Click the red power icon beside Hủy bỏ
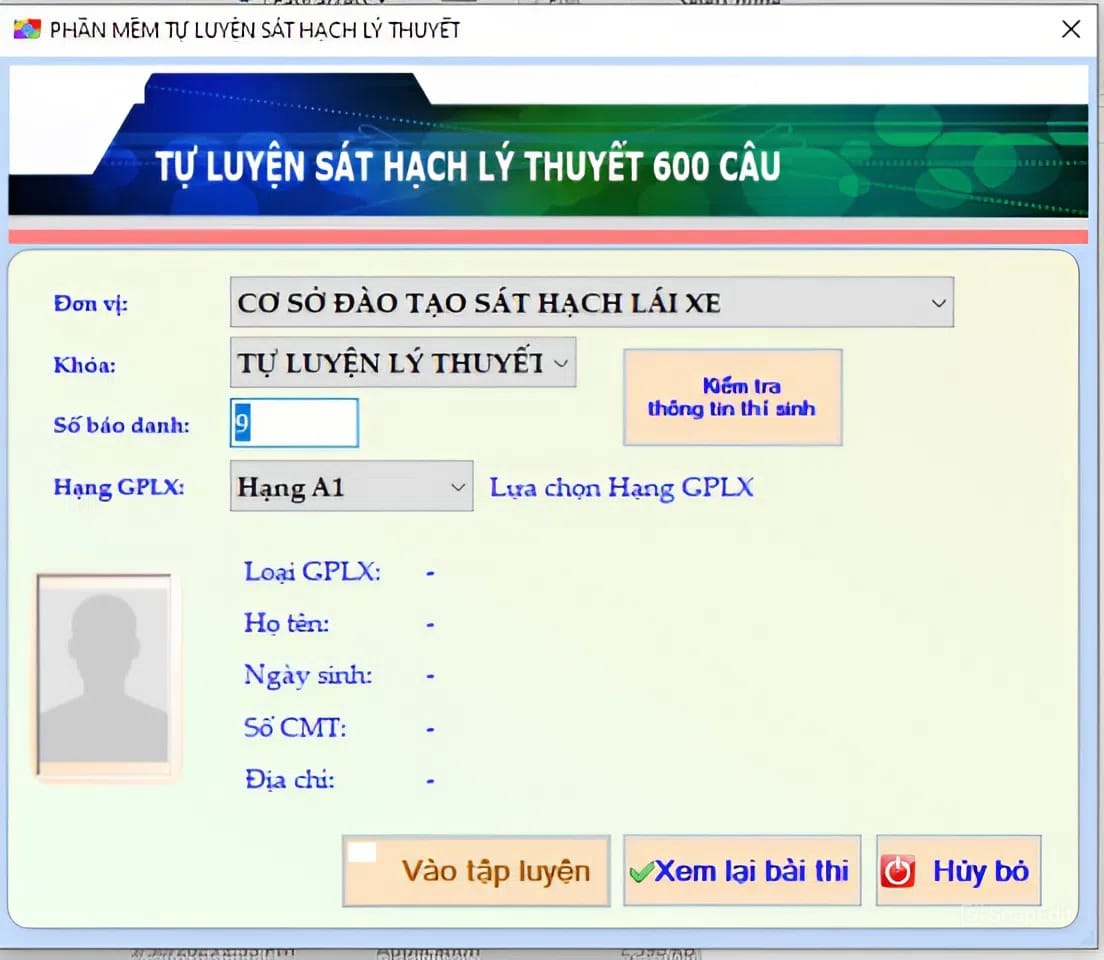 point(897,871)
